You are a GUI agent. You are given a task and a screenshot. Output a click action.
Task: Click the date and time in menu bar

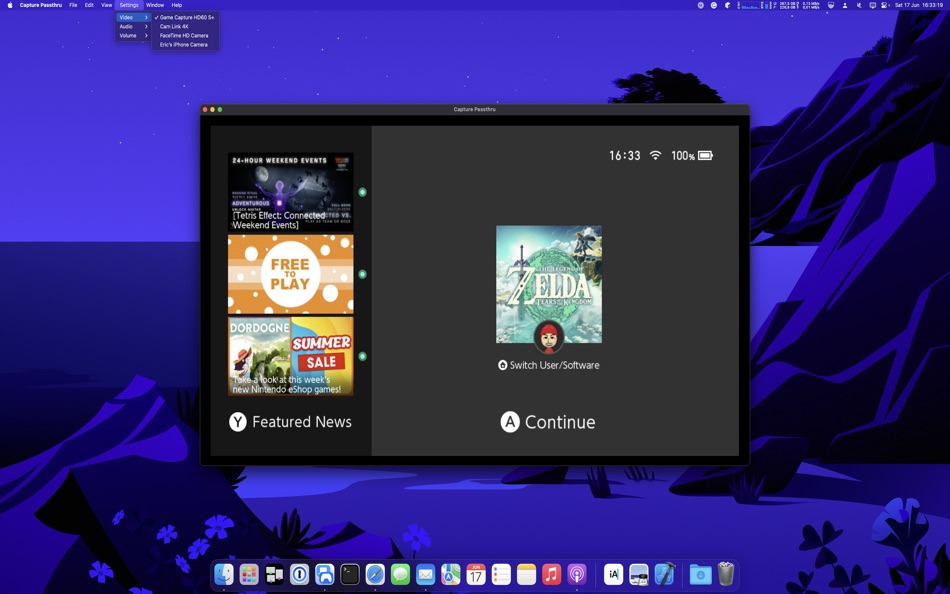pos(918,5)
